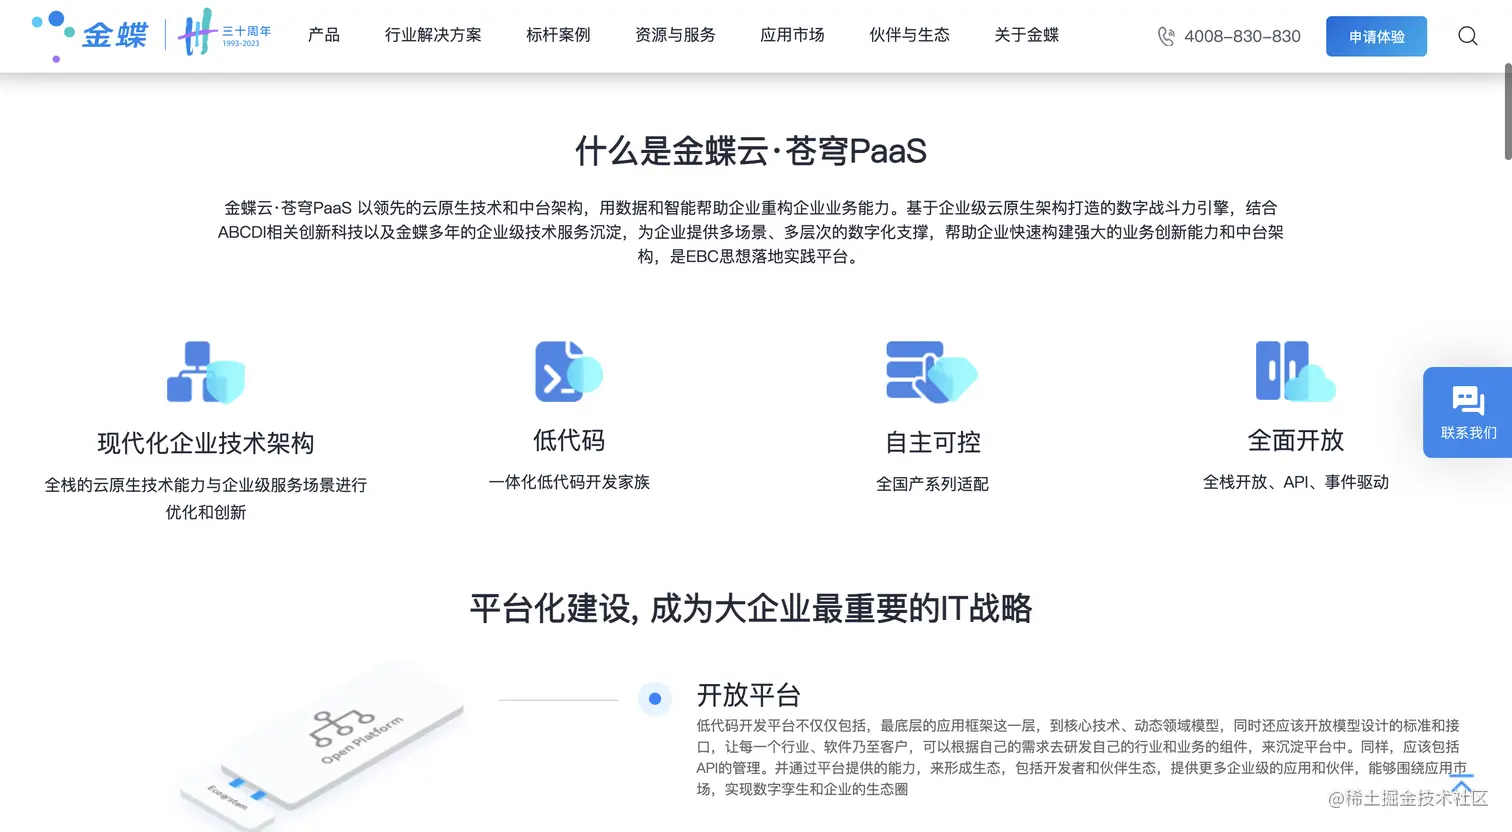Open the 联系我们 chat widget
Image resolution: width=1512 pixels, height=832 pixels.
point(1467,412)
